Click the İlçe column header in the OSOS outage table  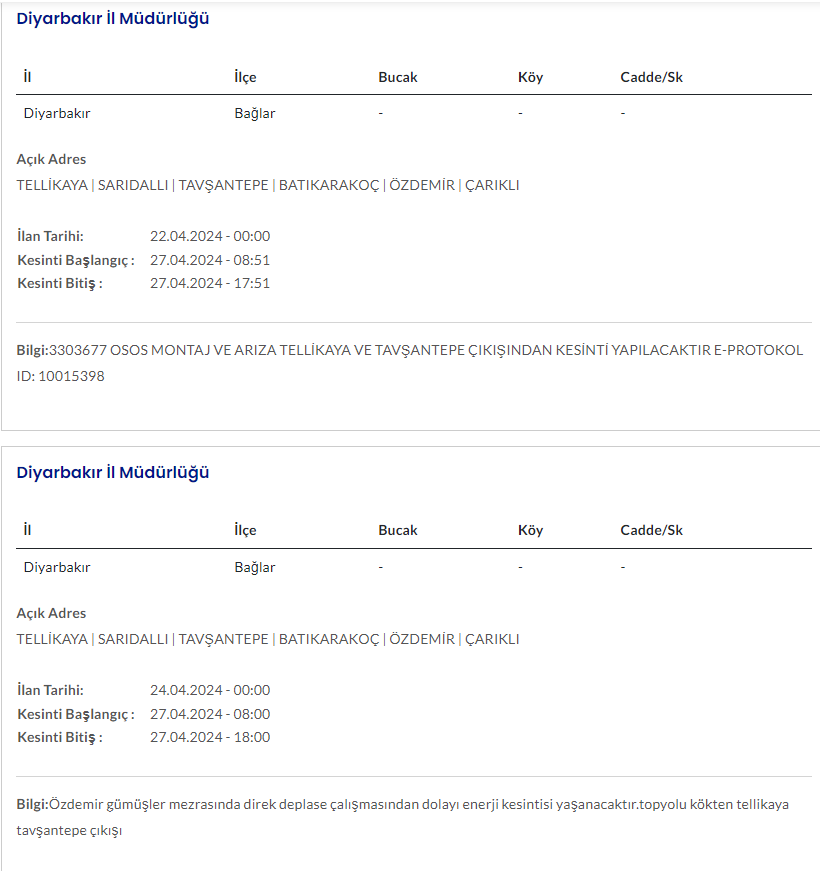pos(245,77)
